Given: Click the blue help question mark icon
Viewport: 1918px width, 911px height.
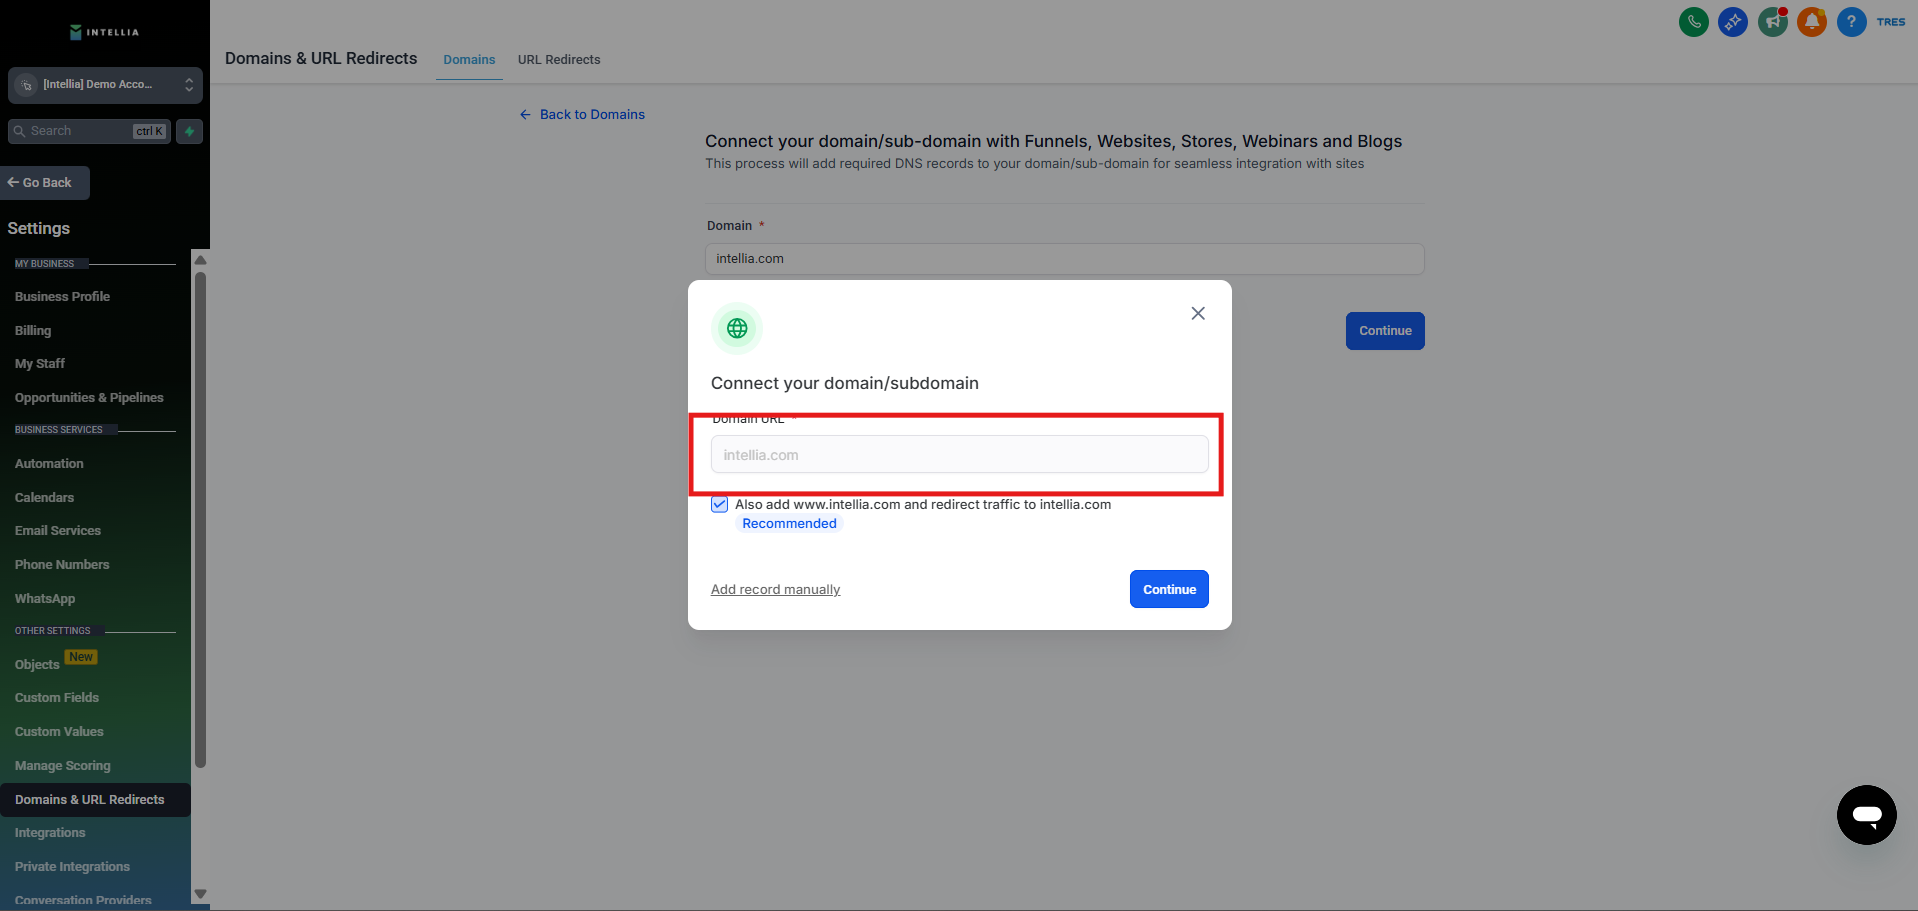Looking at the screenshot, I should tap(1851, 22).
